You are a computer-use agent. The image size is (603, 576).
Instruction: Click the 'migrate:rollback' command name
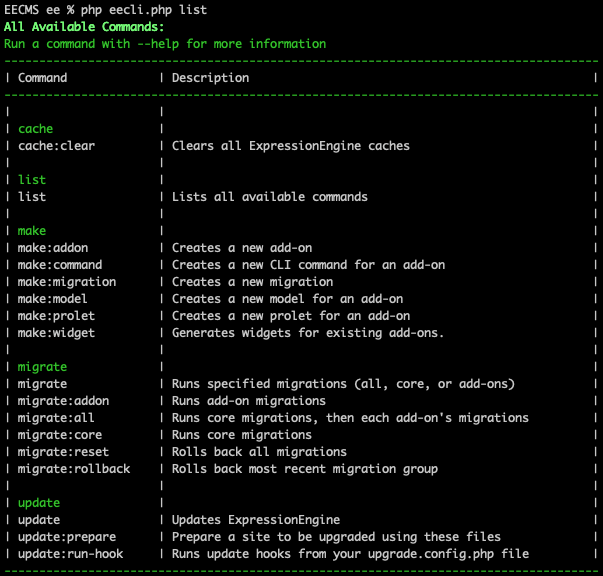[74, 469]
